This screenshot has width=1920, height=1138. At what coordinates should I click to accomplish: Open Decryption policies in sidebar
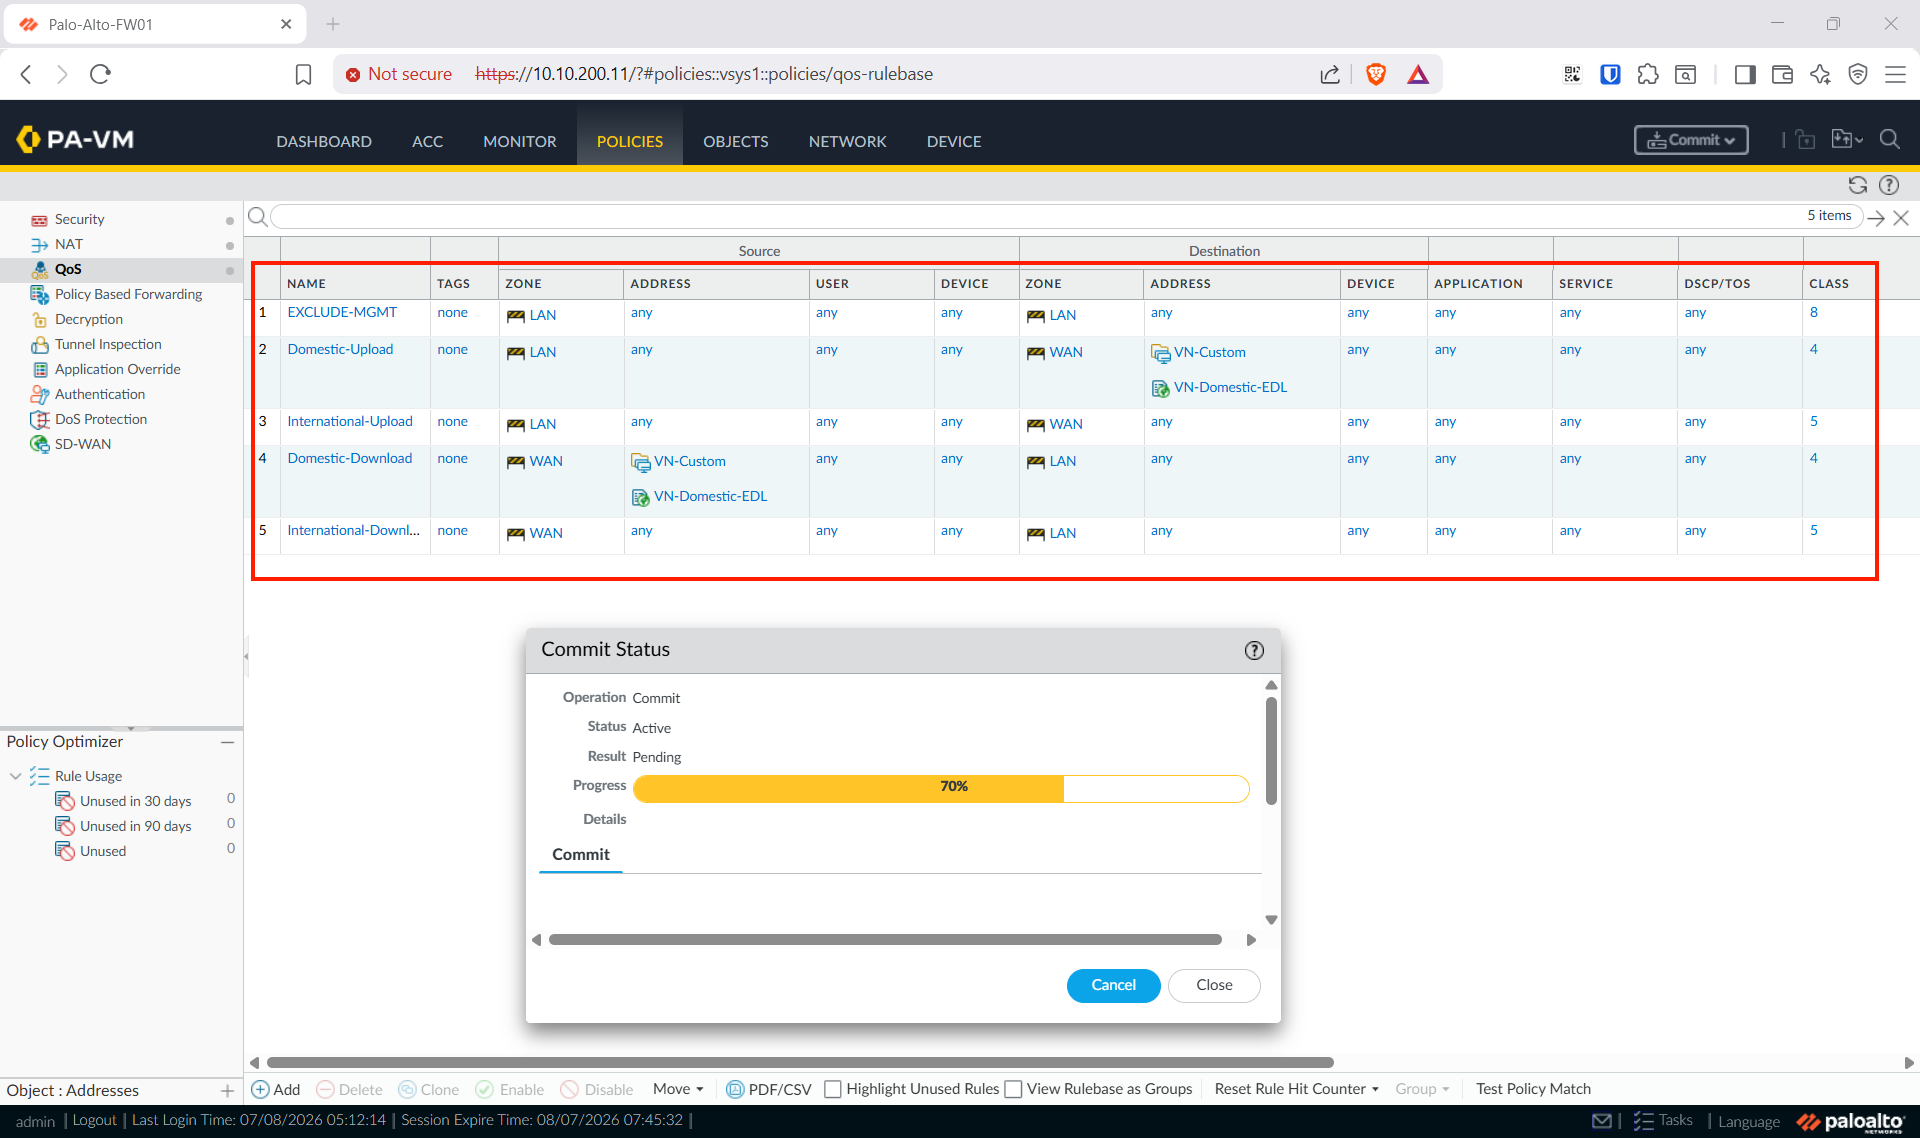(x=88, y=319)
